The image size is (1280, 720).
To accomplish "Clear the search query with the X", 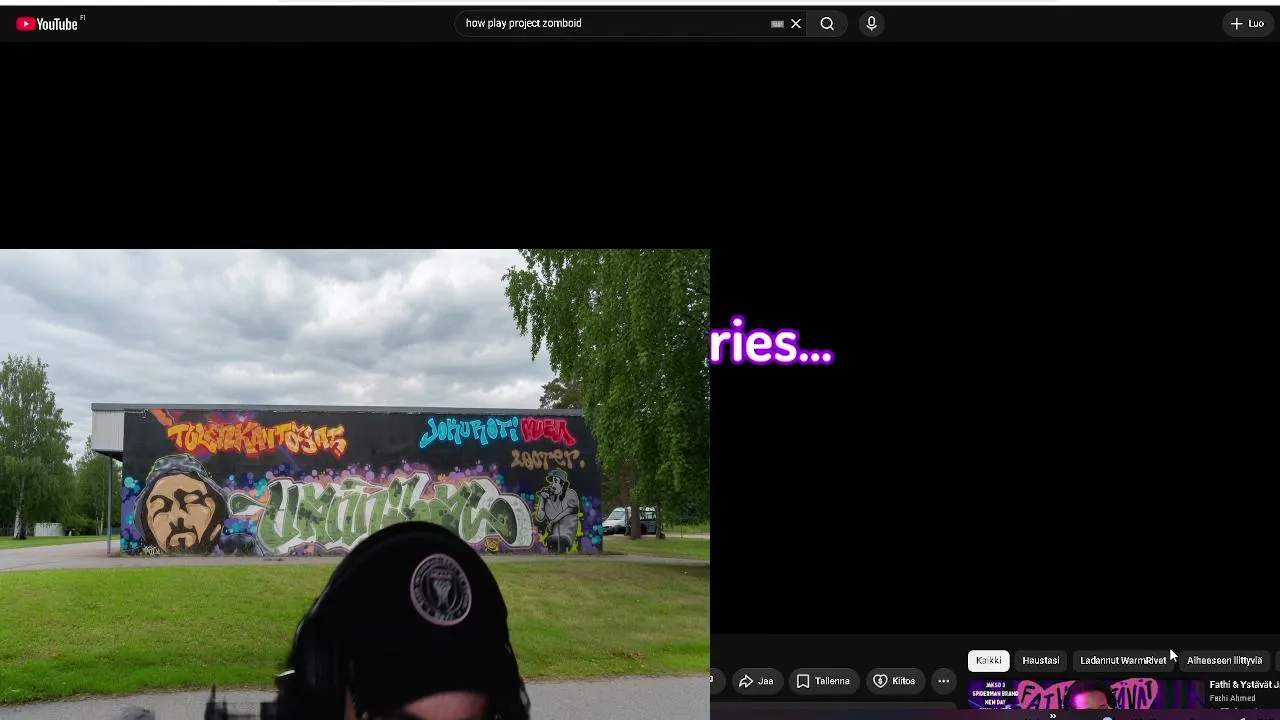I will (x=796, y=24).
